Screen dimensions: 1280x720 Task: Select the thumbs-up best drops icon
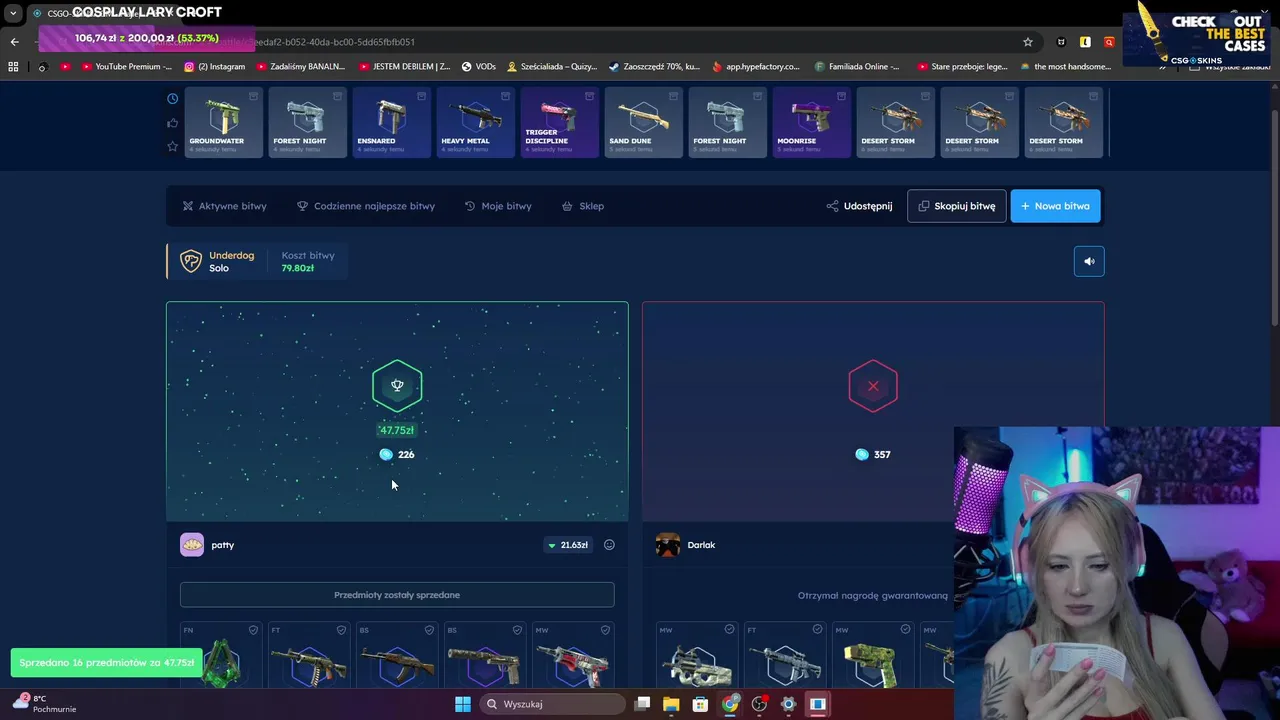point(173,122)
